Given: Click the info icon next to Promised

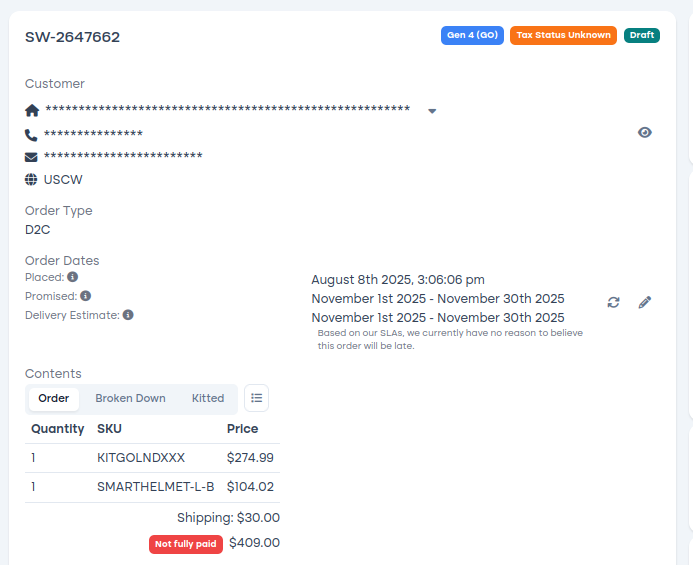Looking at the screenshot, I should click(86, 296).
